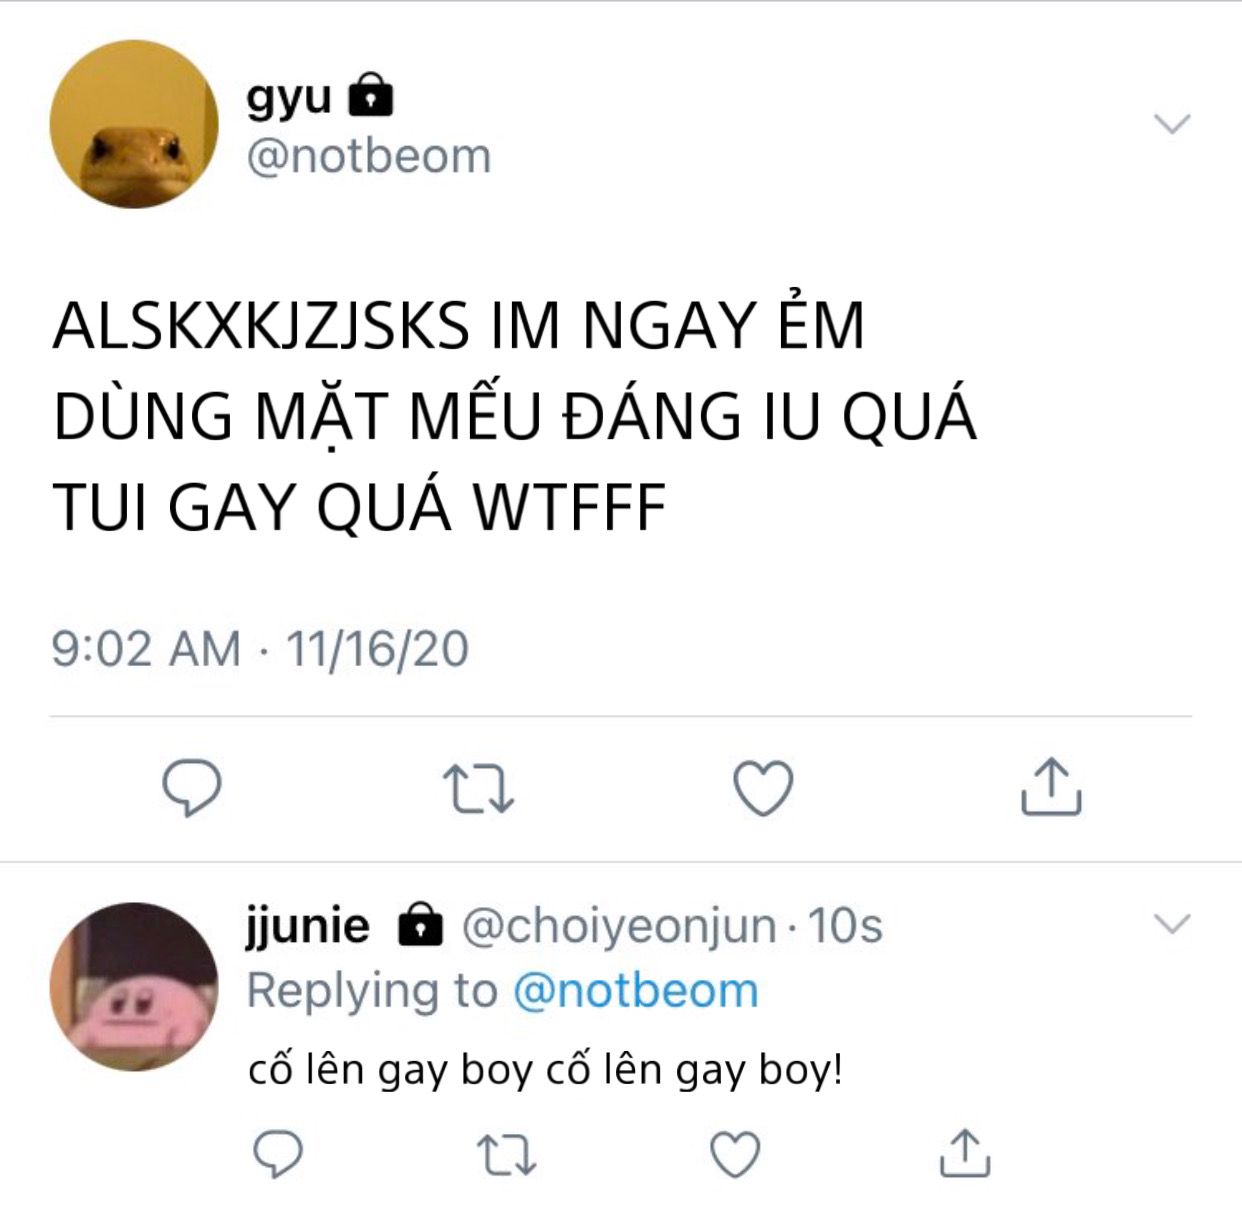
Task: Like jjunie's reply tweet
Action: (x=735, y=1154)
